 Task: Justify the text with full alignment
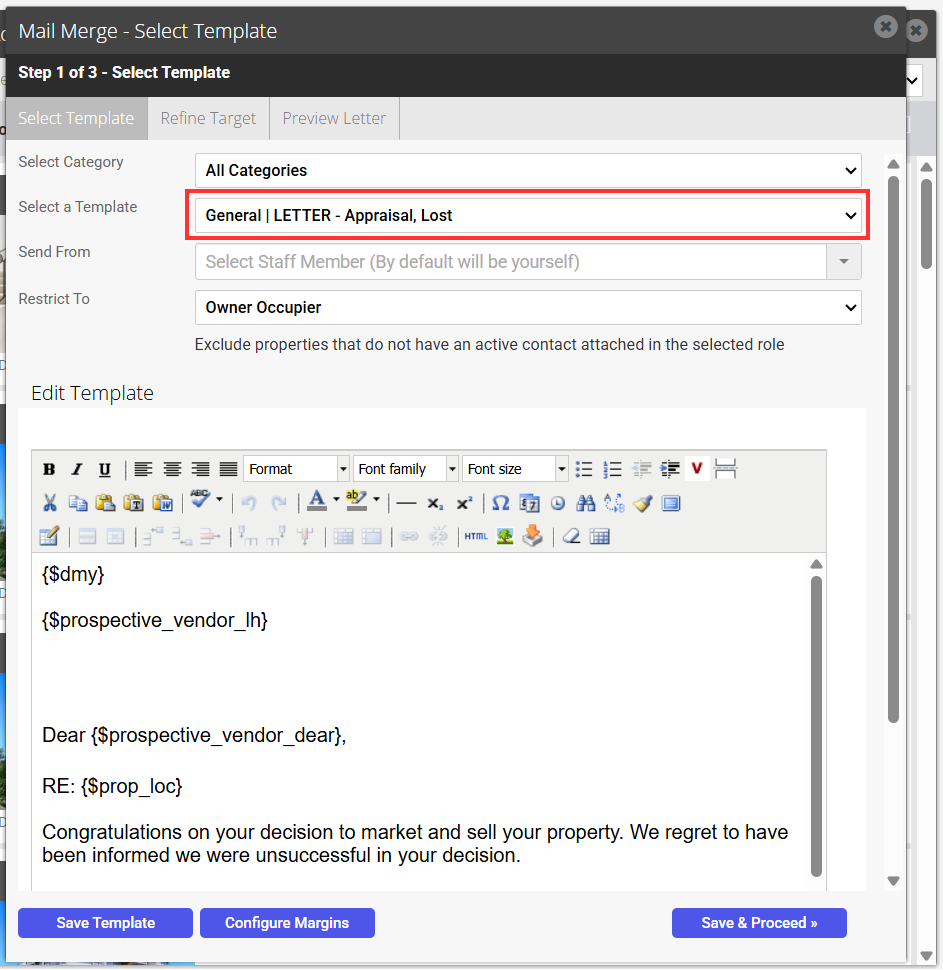pyautogui.click(x=228, y=470)
